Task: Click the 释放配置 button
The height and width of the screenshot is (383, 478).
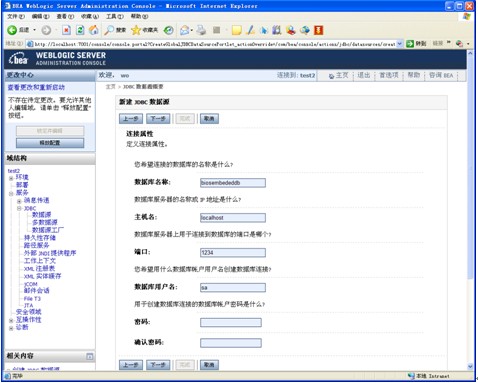Action: [x=50, y=143]
